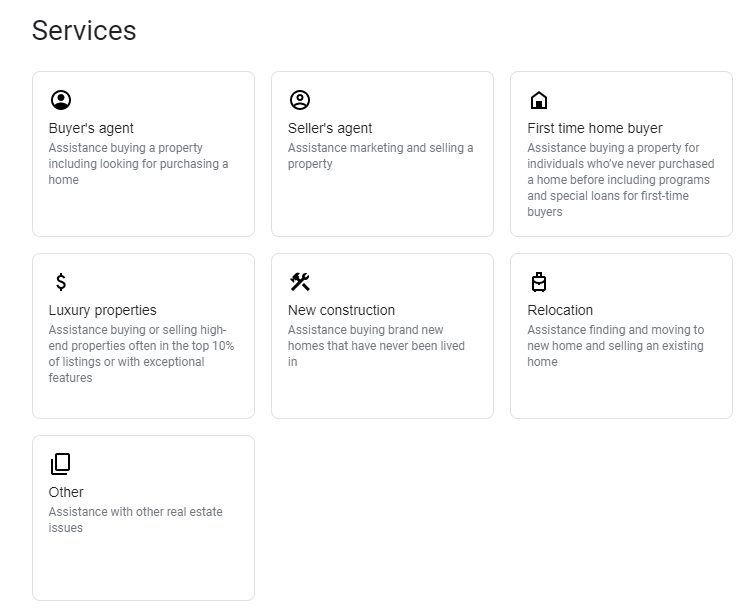The height and width of the screenshot is (615, 747).
Task: Click the Other stacked pages icon
Action: [x=61, y=464]
